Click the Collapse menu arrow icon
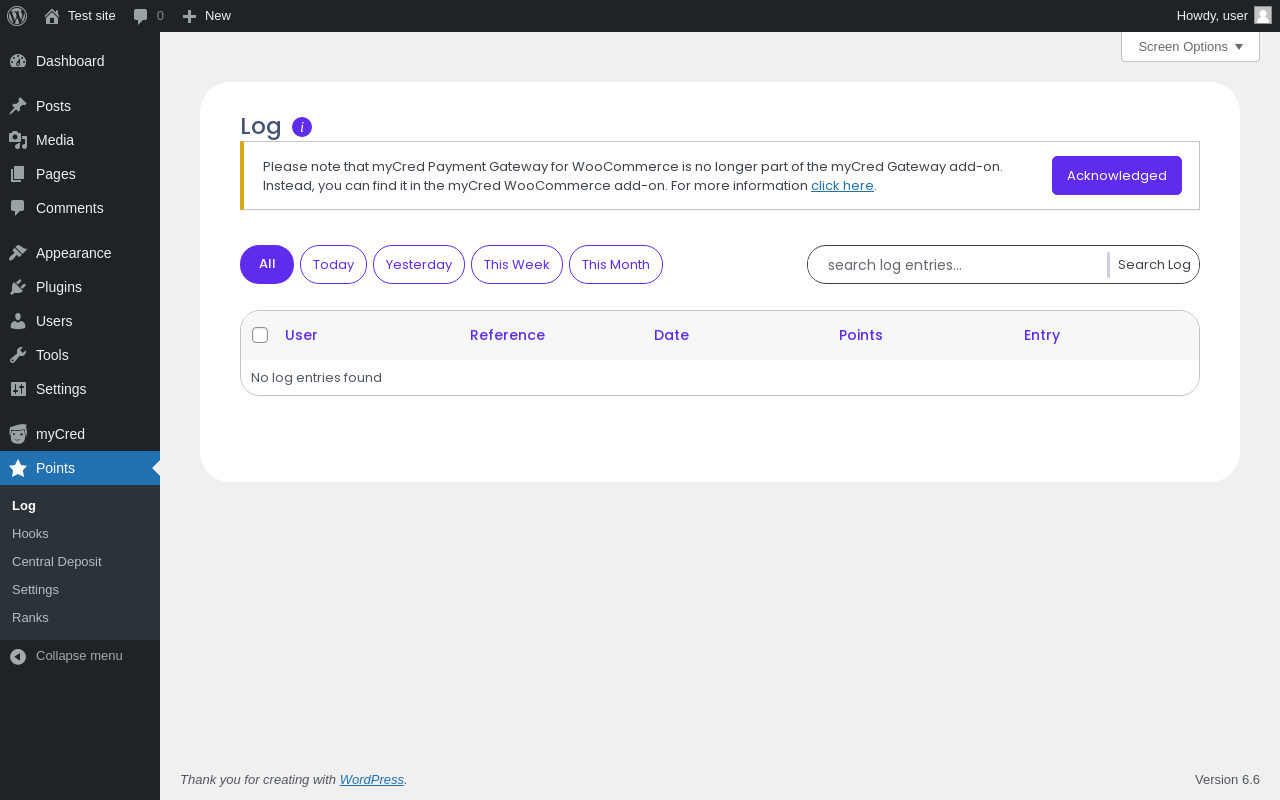This screenshot has height=800, width=1280. [x=18, y=656]
